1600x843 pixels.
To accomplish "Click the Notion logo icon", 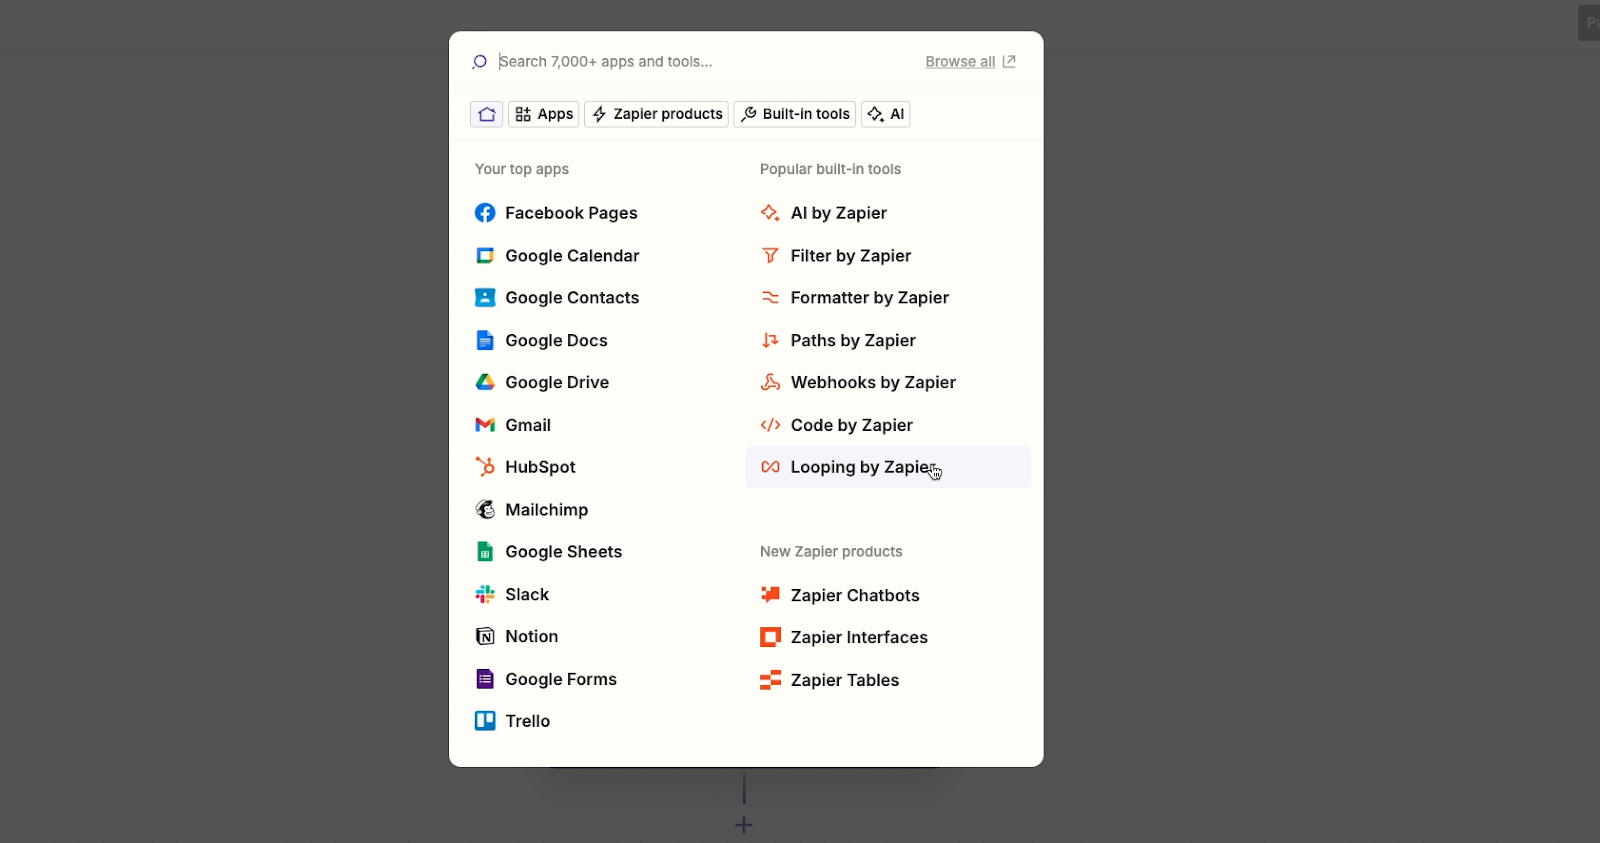I will 485,637.
